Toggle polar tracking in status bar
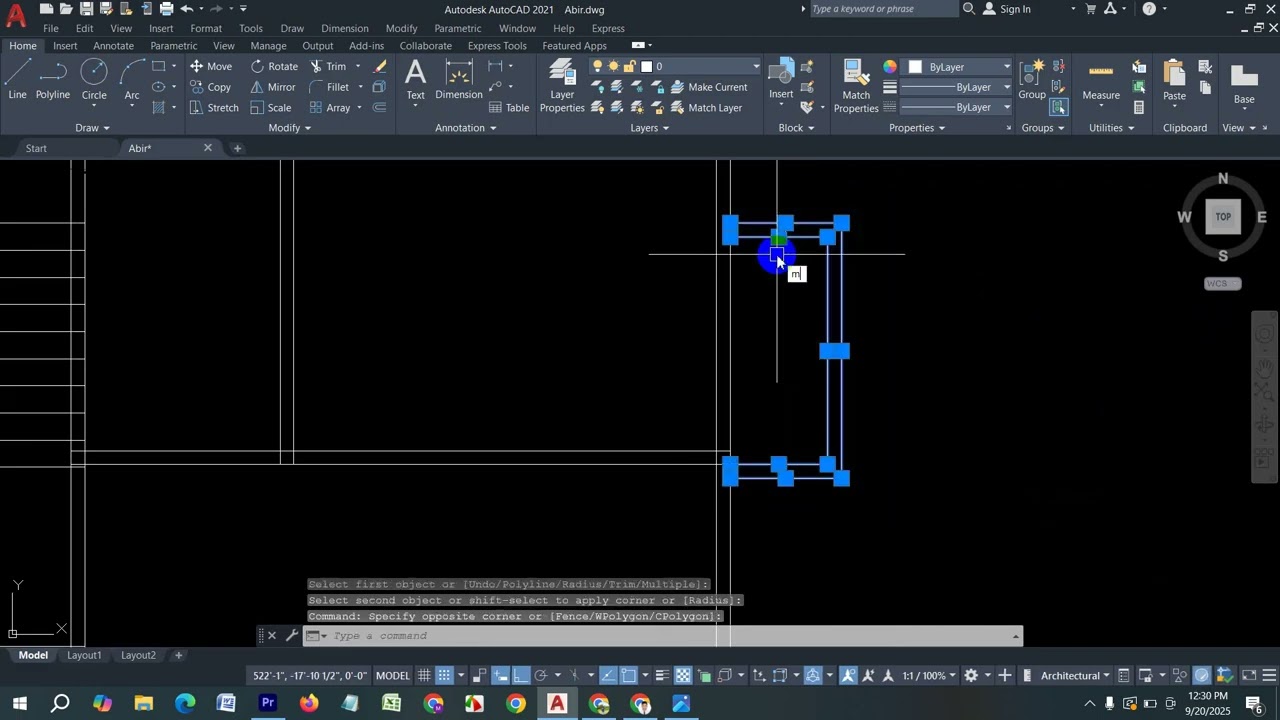The image size is (1280, 720). (x=541, y=676)
